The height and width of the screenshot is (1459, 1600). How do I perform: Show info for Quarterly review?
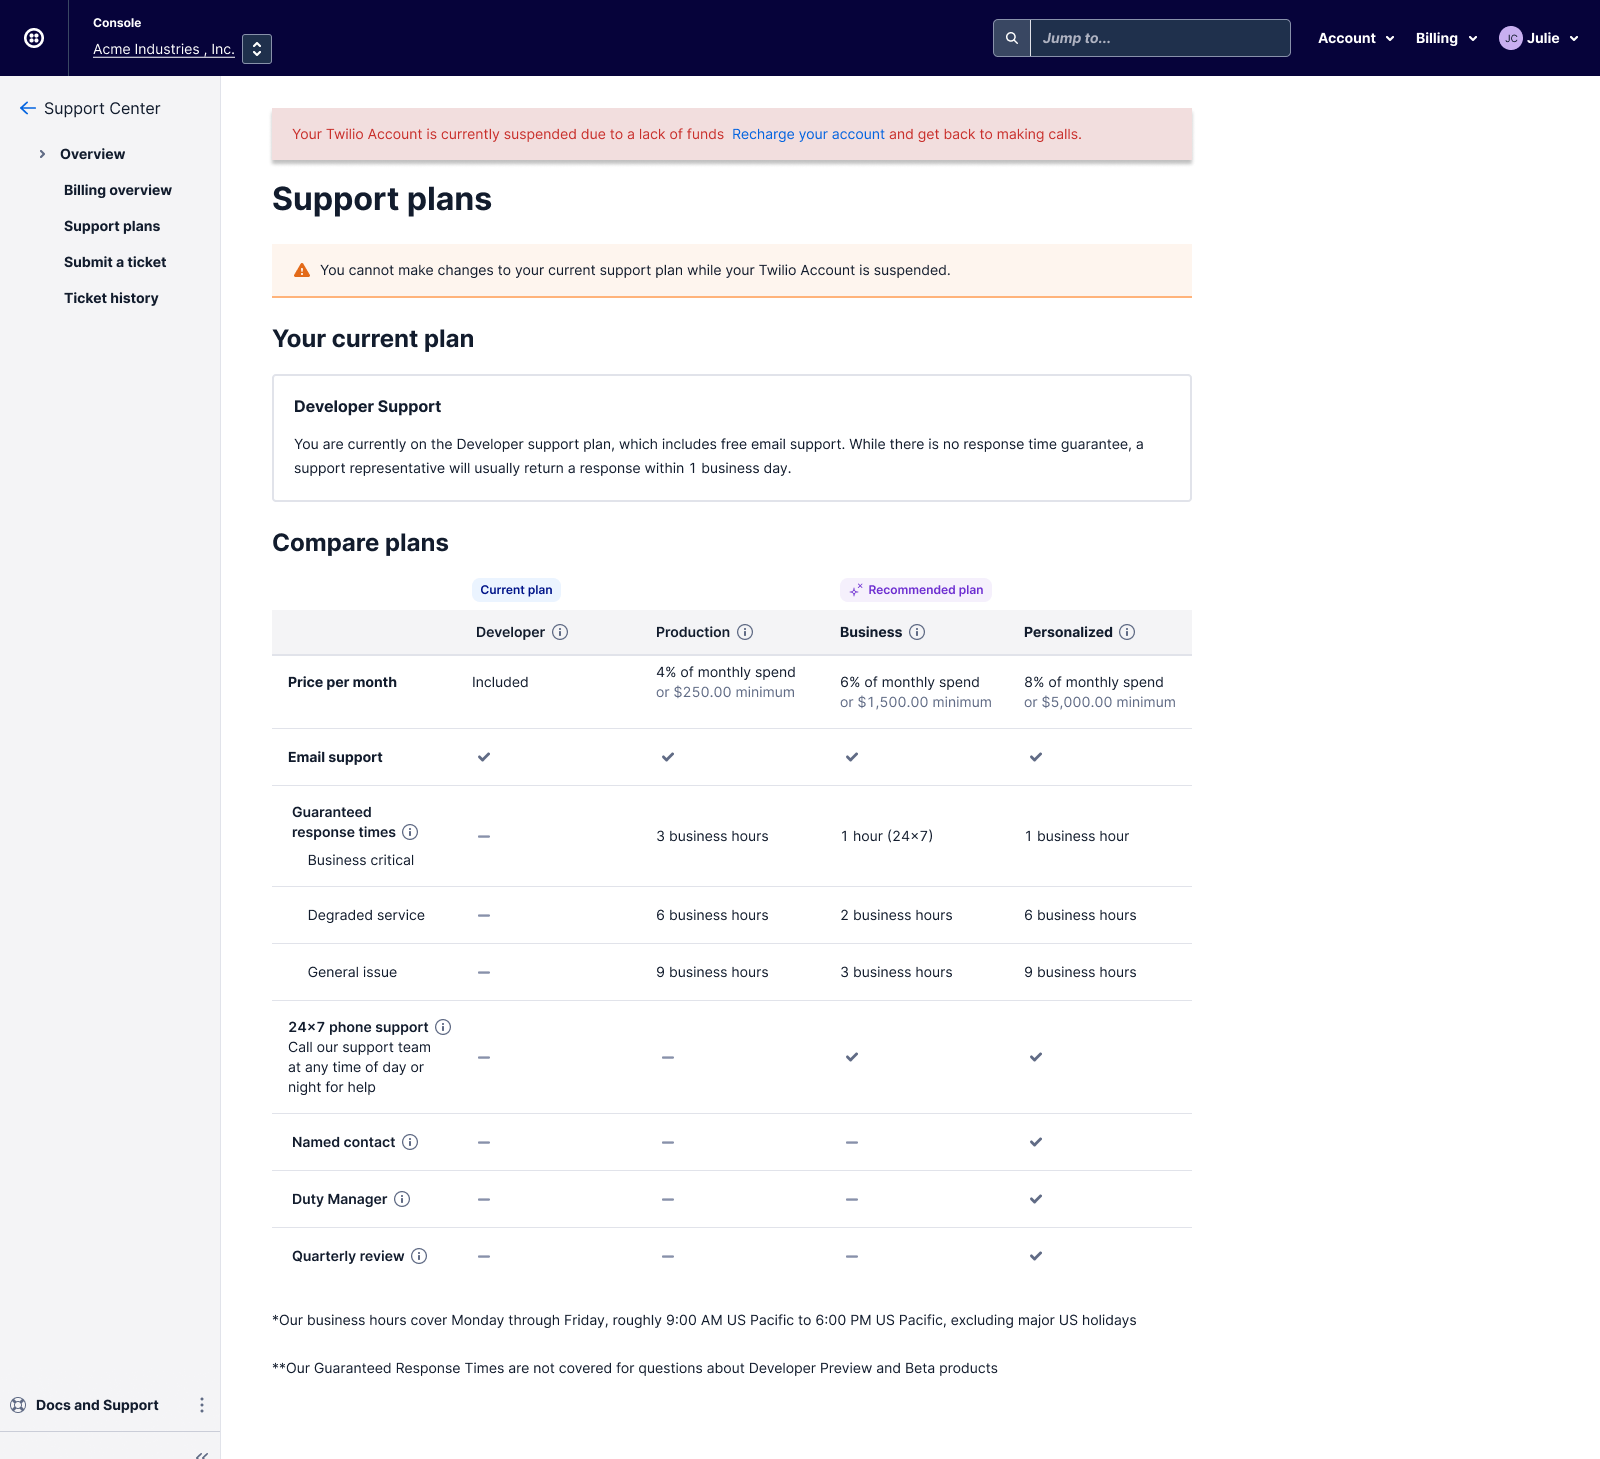419,1256
